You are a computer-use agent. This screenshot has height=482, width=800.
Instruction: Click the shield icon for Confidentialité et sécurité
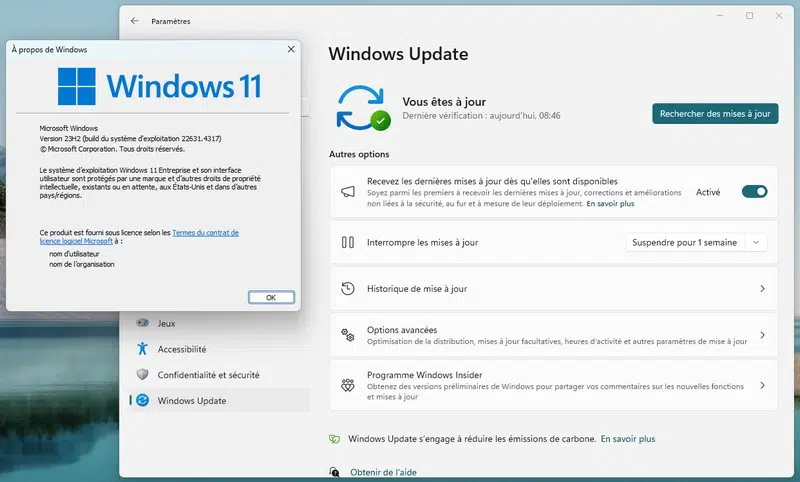[142, 375]
